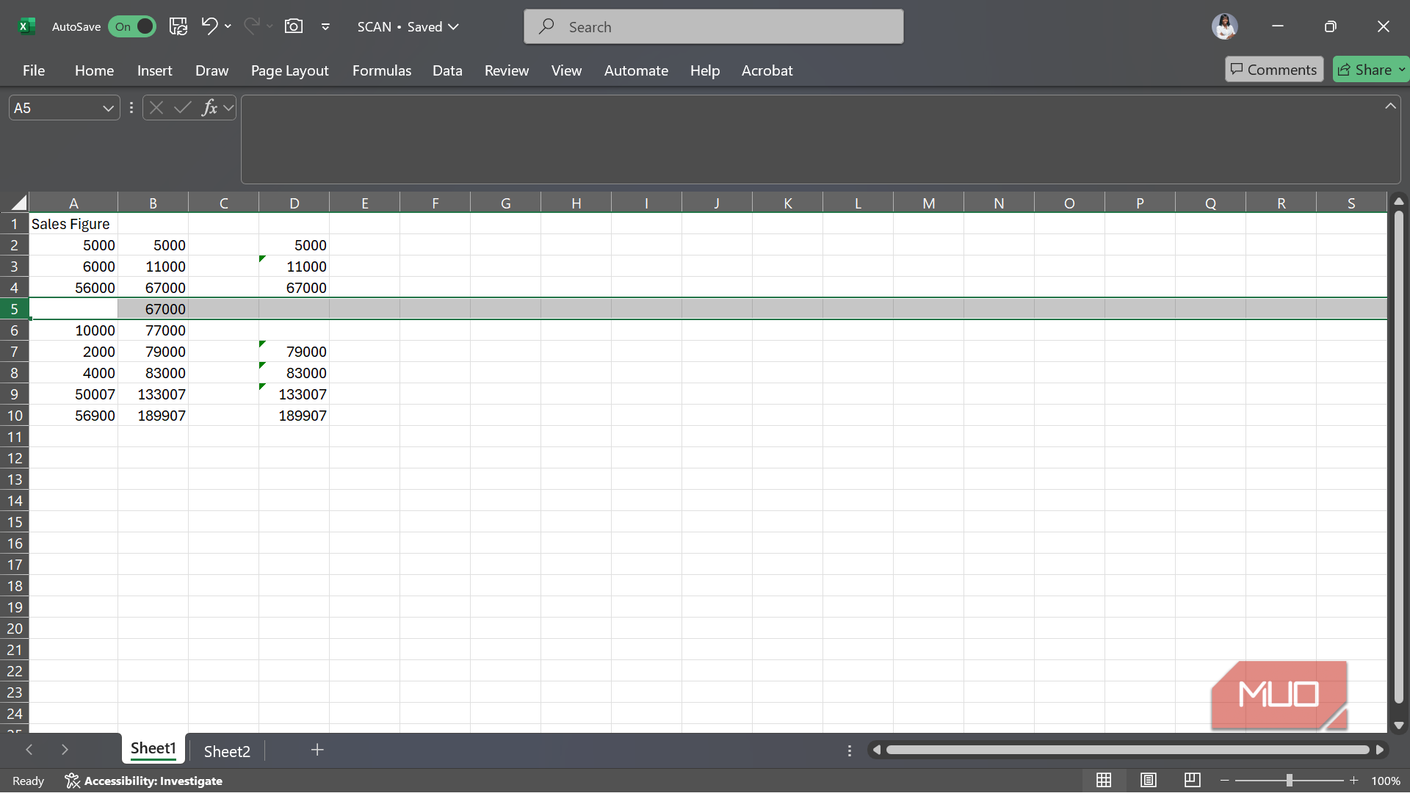Open the Undo history dropdown arrow
The image size is (1410, 793).
(228, 27)
